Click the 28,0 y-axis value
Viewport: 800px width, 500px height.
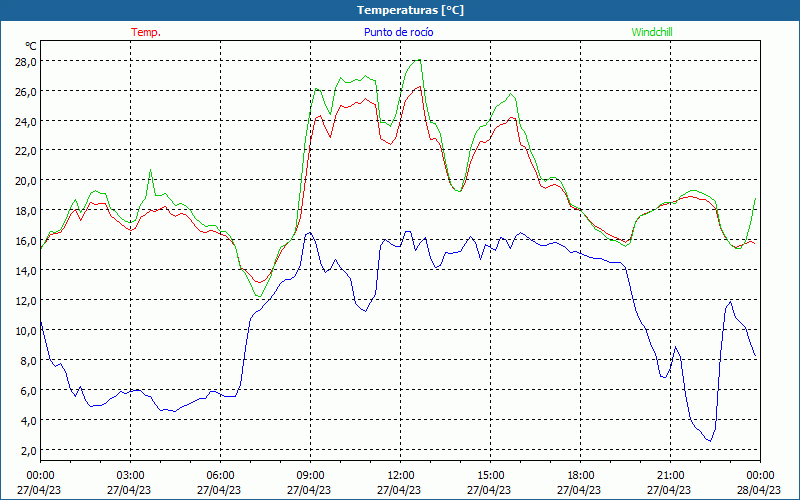point(25,61)
